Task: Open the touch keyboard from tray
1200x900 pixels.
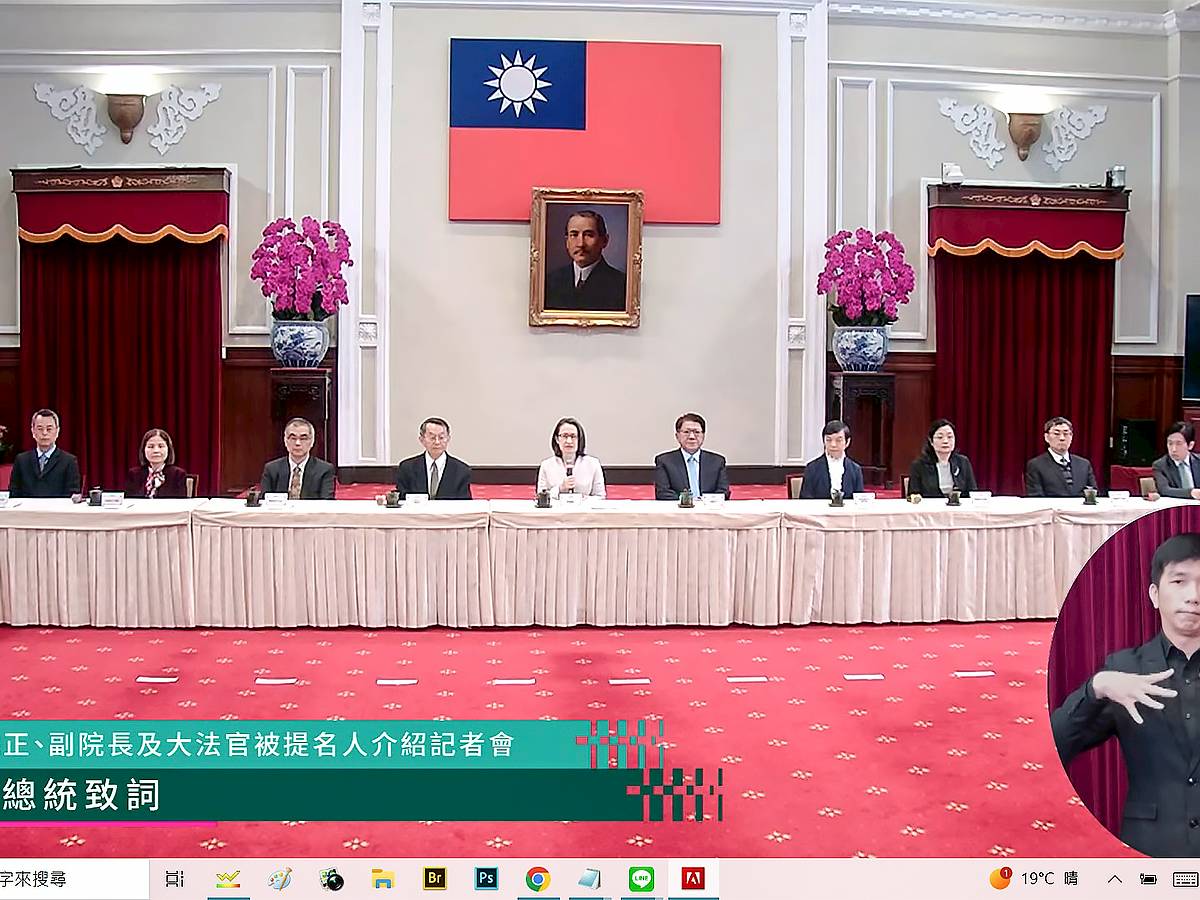Action: point(1184,879)
